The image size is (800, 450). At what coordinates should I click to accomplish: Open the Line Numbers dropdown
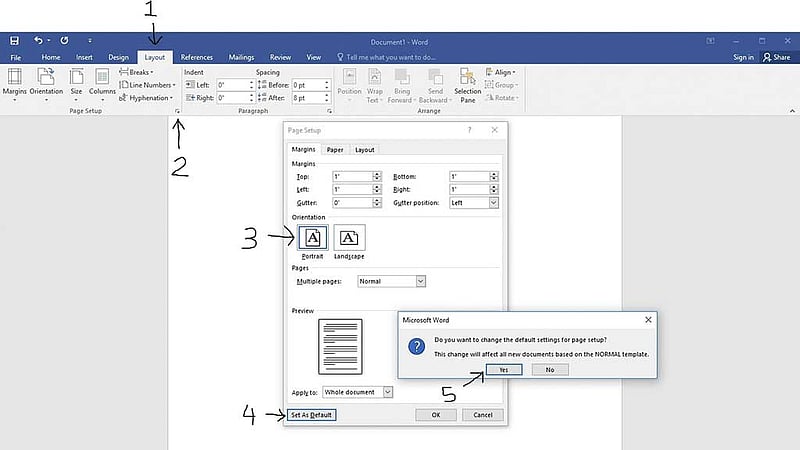coord(147,85)
